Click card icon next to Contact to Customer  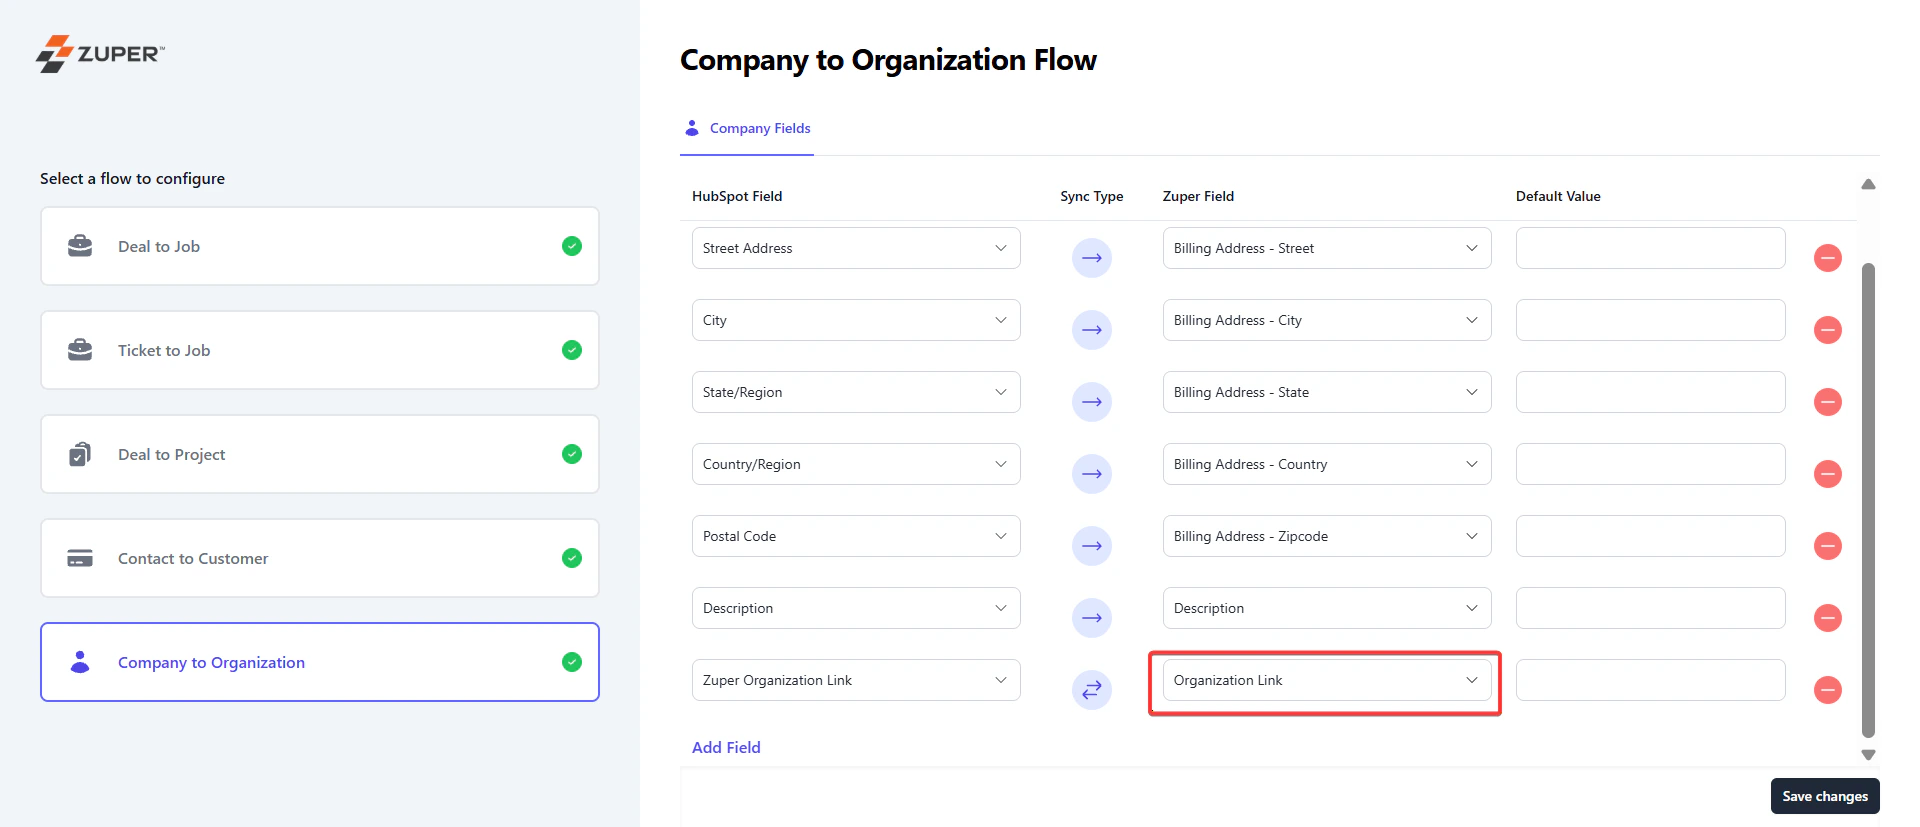tap(80, 558)
